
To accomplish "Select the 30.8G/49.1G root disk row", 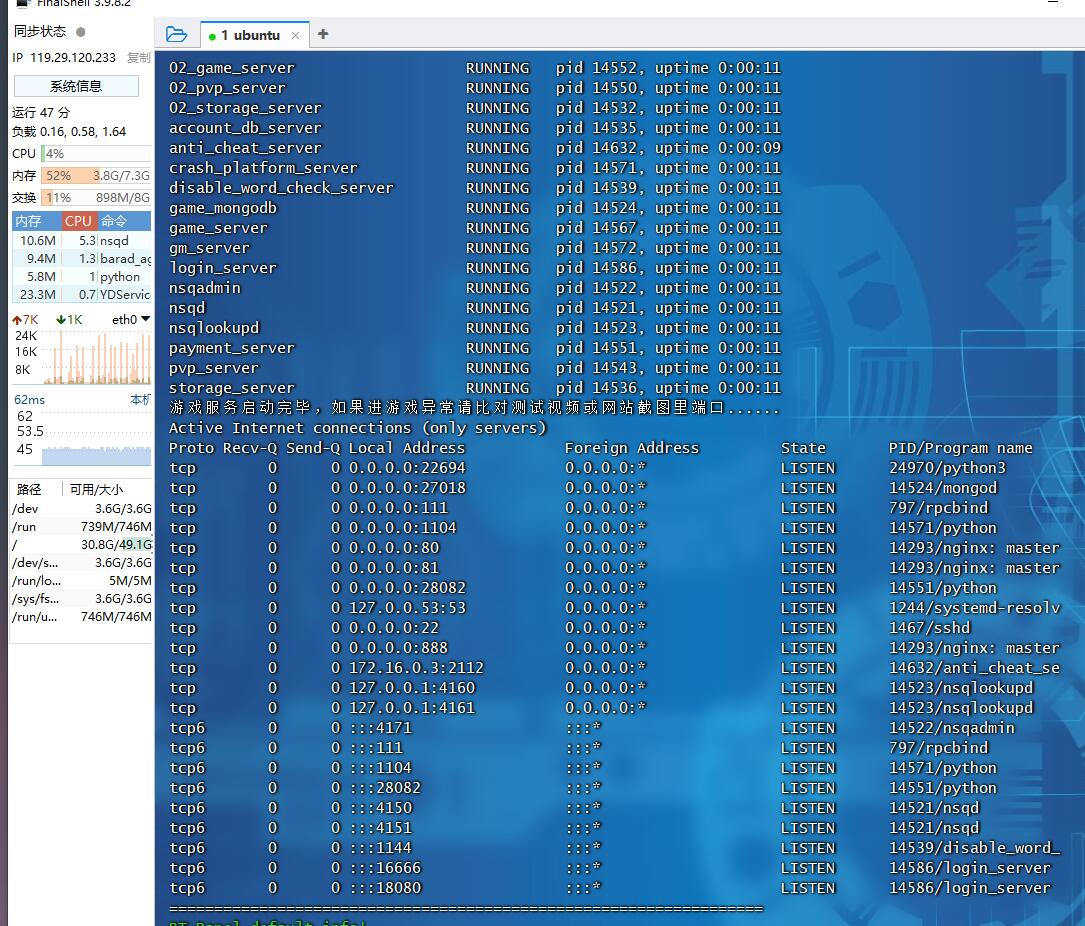I will tap(82, 545).
